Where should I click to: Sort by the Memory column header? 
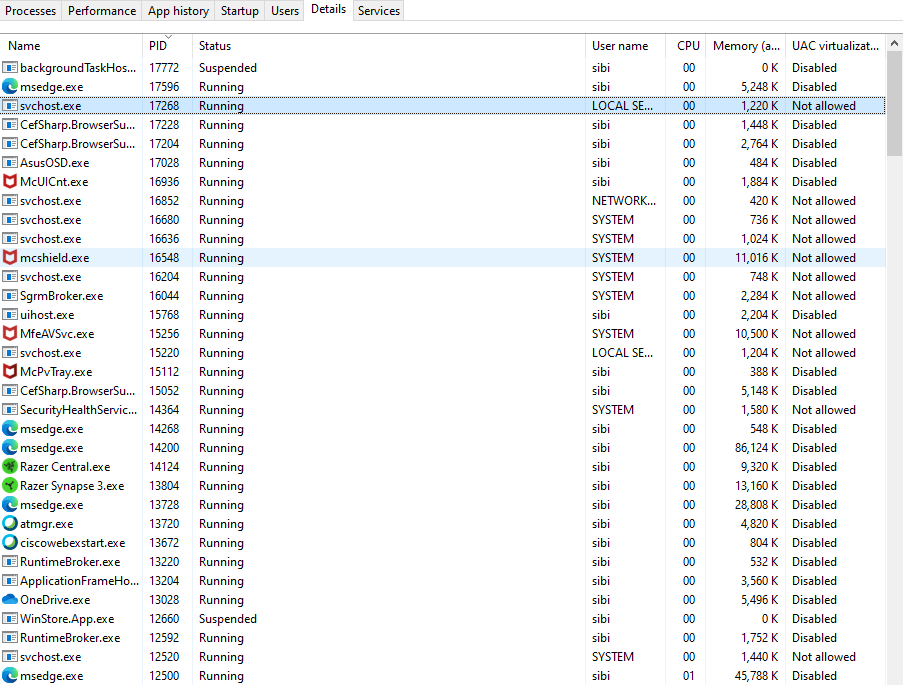(x=746, y=46)
